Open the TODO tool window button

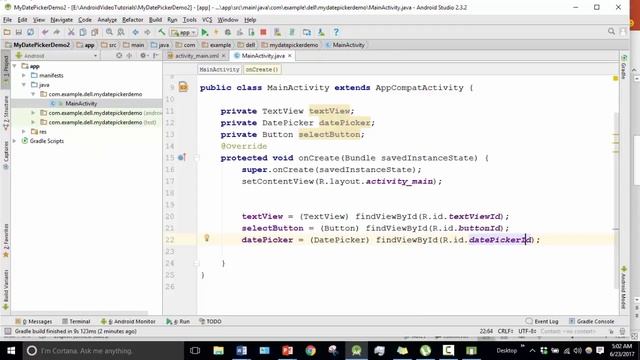click(x=210, y=321)
